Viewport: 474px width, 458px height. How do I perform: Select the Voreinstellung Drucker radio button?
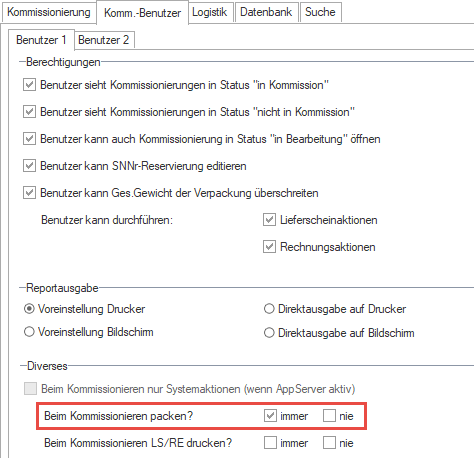[29, 309]
